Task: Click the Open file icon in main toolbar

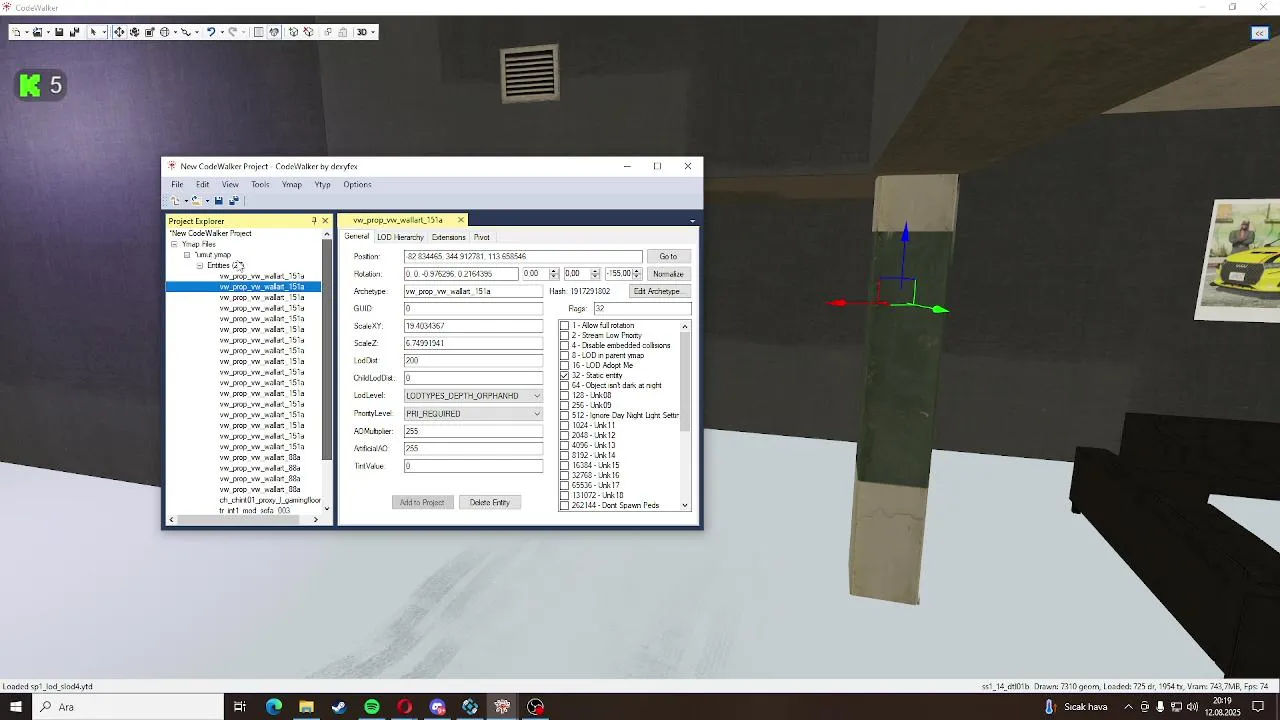Action: coord(37,32)
